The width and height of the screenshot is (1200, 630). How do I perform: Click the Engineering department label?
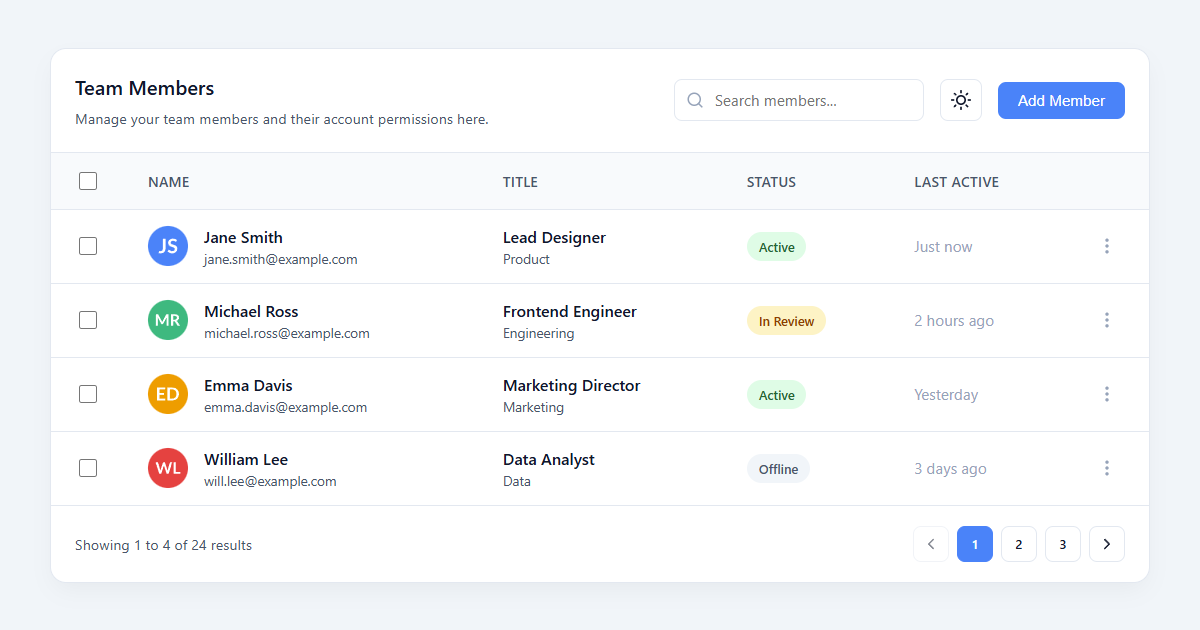[538, 333]
